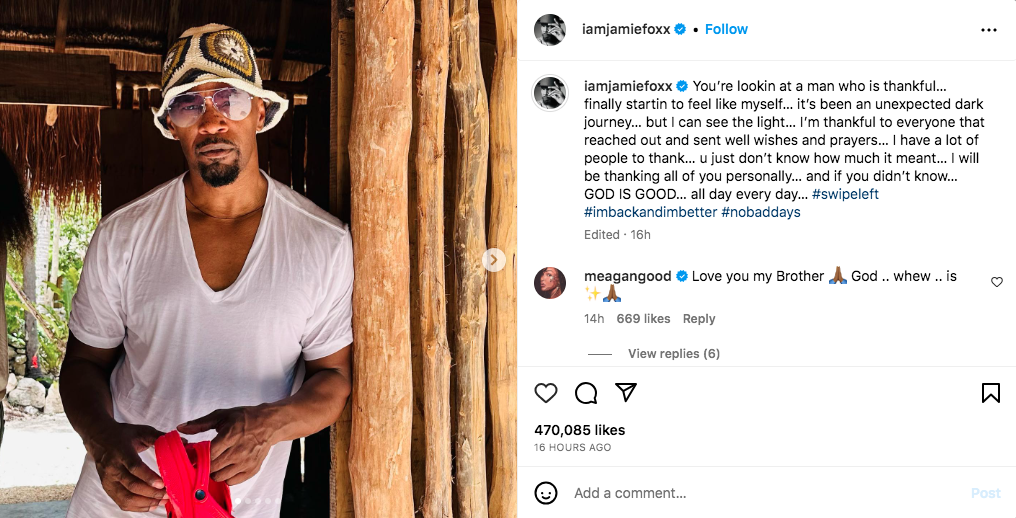Open the #imbackandimbetter hashtag link
Screen dimensions: 1016x518
(x=650, y=212)
